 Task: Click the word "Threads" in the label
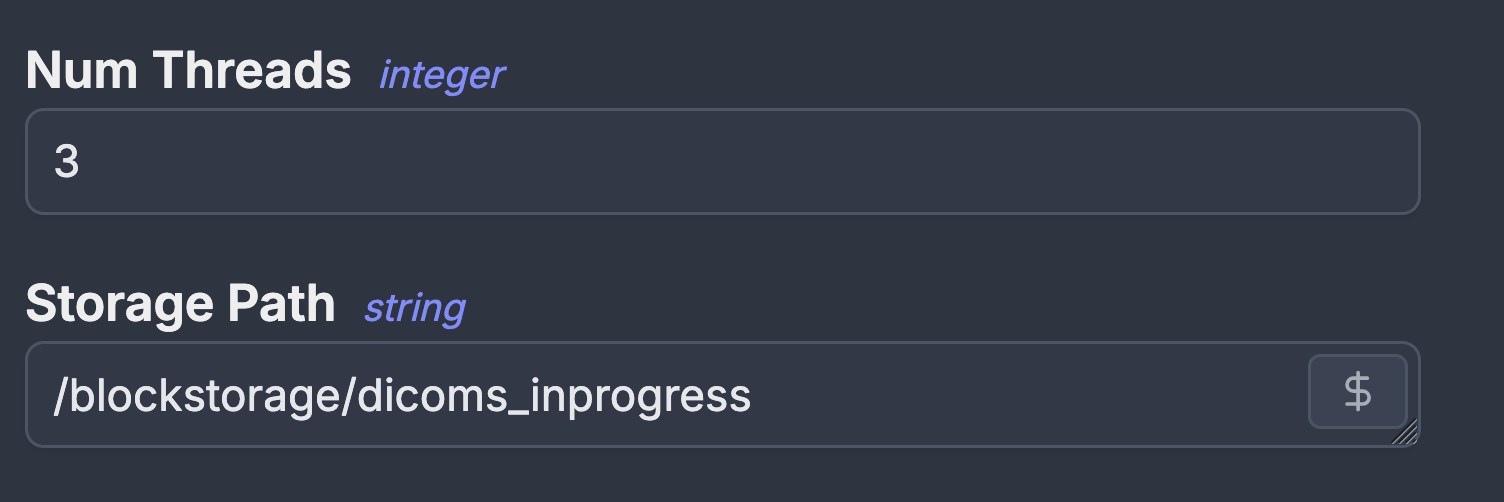tap(250, 72)
